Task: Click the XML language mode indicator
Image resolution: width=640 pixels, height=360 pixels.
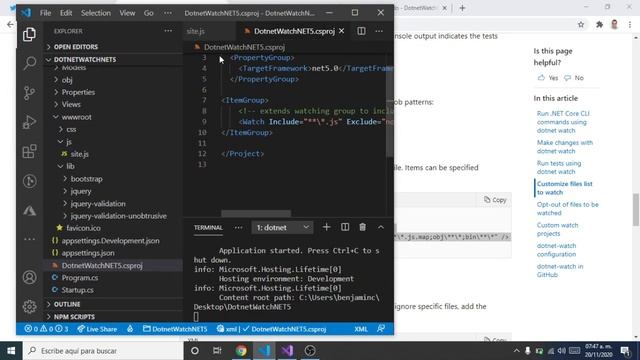Action: click(361, 329)
